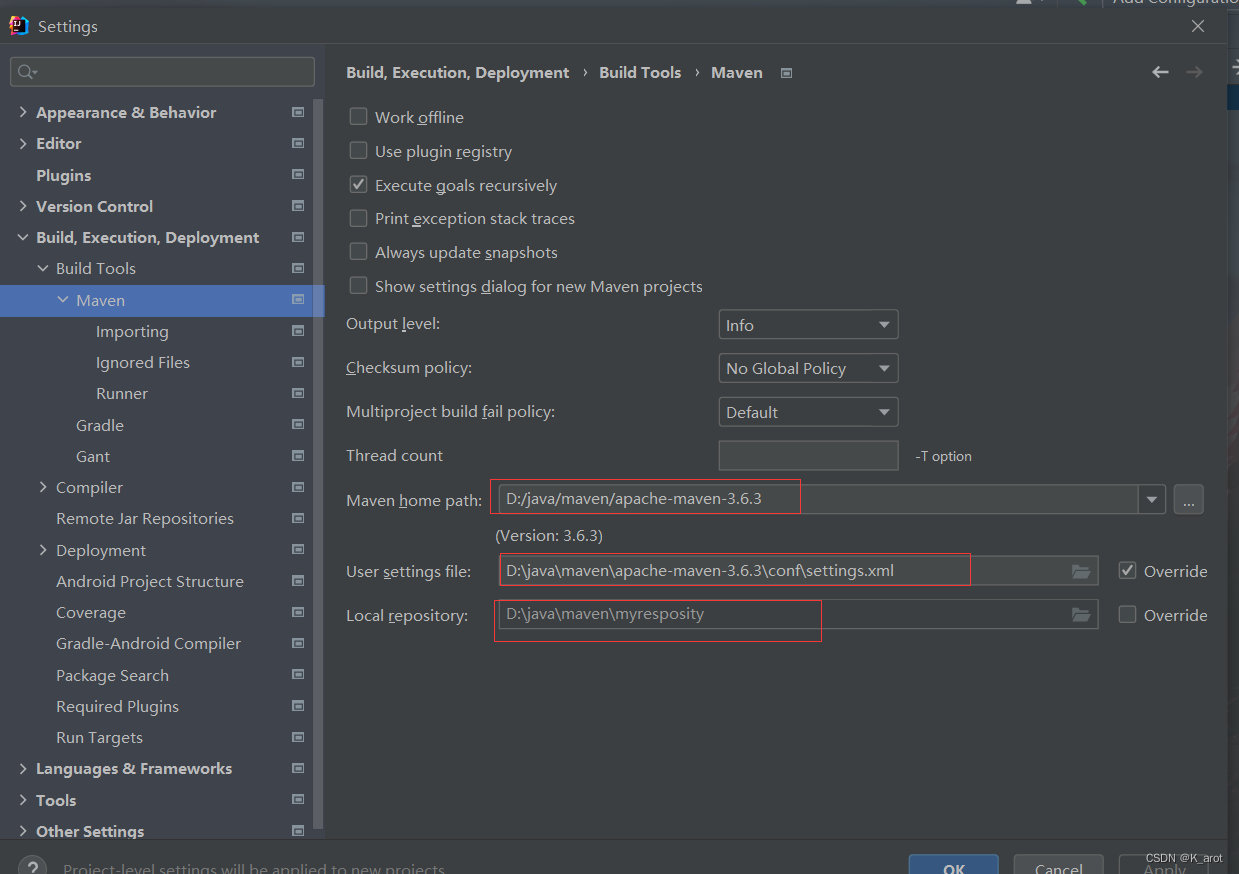Collapse the Maven tree node

pyautogui.click(x=63, y=300)
